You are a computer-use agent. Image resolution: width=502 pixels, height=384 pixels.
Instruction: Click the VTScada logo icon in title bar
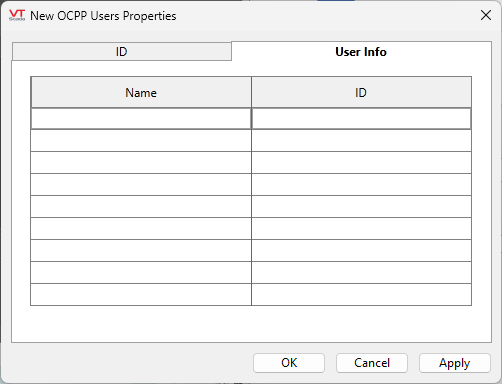click(x=17, y=15)
